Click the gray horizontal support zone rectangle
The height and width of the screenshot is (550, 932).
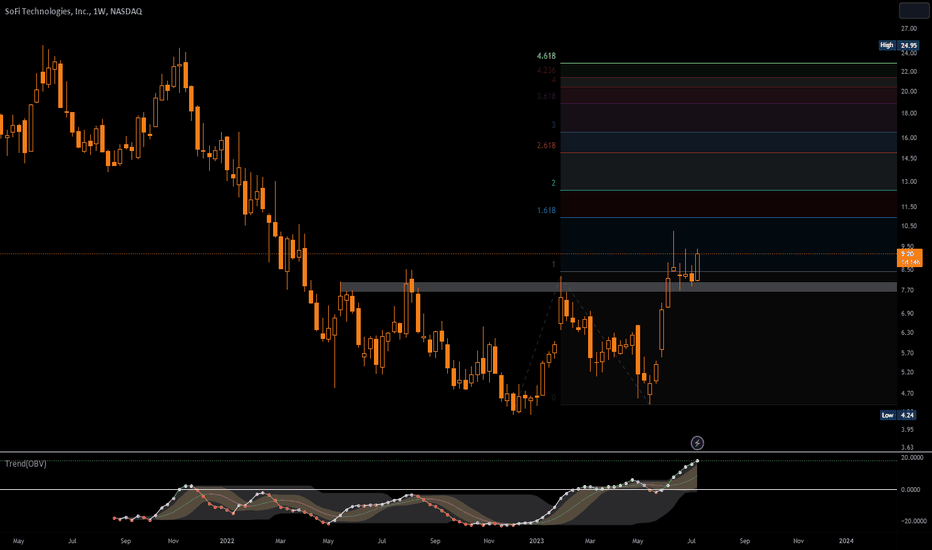(x=618, y=287)
